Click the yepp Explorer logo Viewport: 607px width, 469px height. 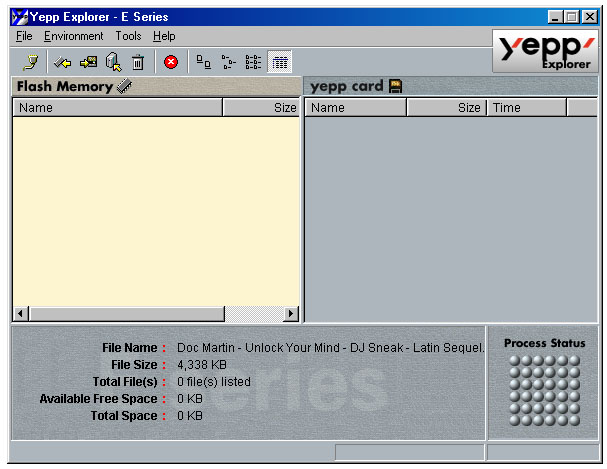(545, 51)
